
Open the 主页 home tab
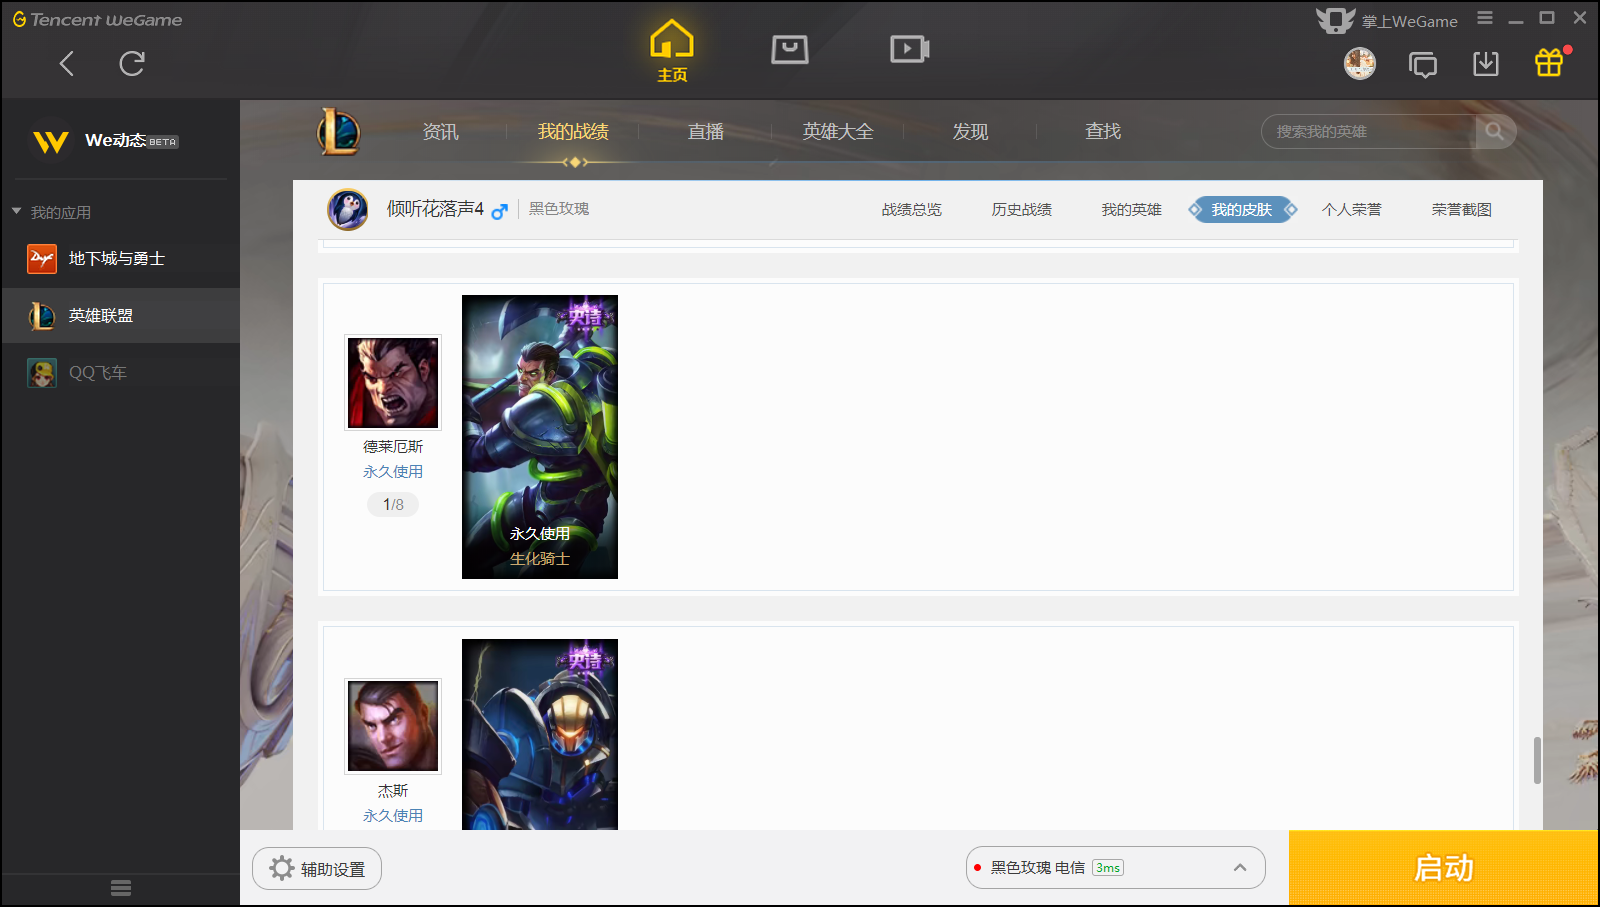(x=672, y=51)
